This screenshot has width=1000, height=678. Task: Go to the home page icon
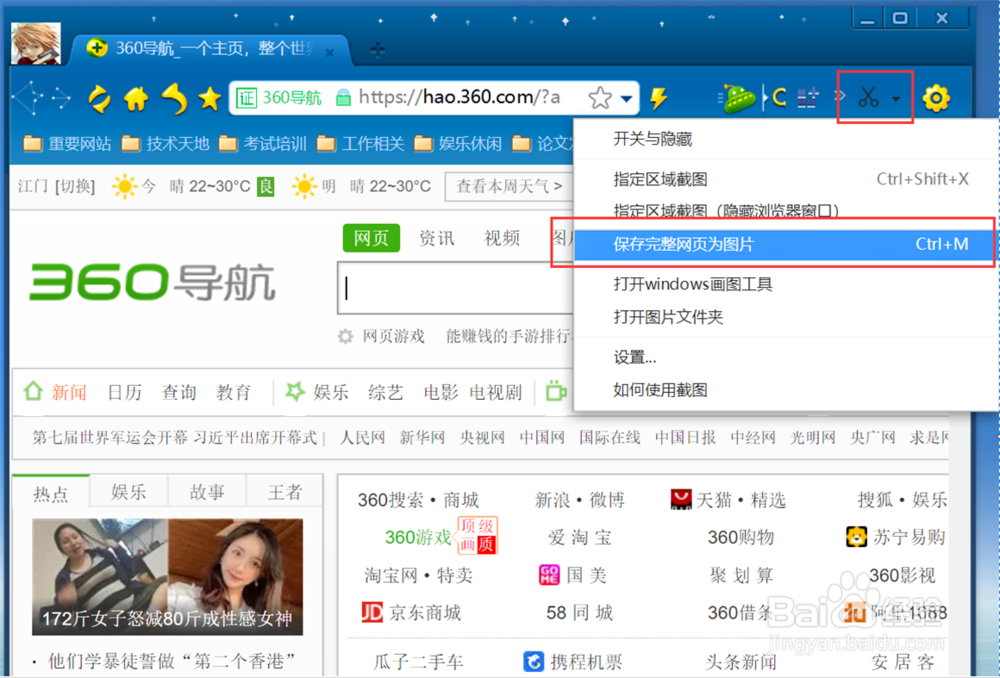click(x=136, y=98)
